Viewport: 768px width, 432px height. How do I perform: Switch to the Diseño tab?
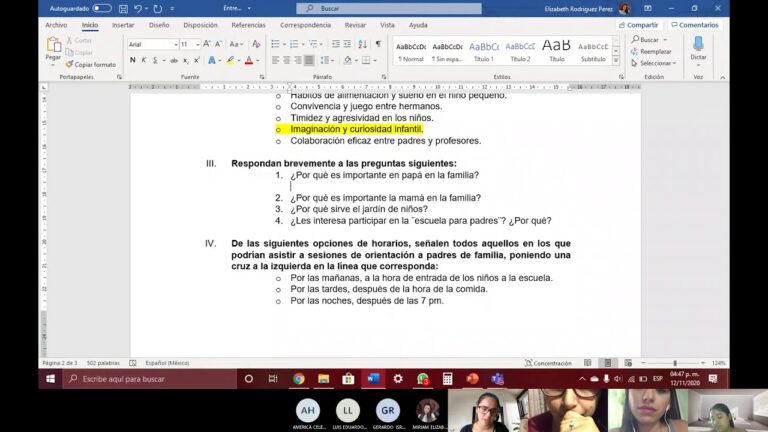point(159,25)
